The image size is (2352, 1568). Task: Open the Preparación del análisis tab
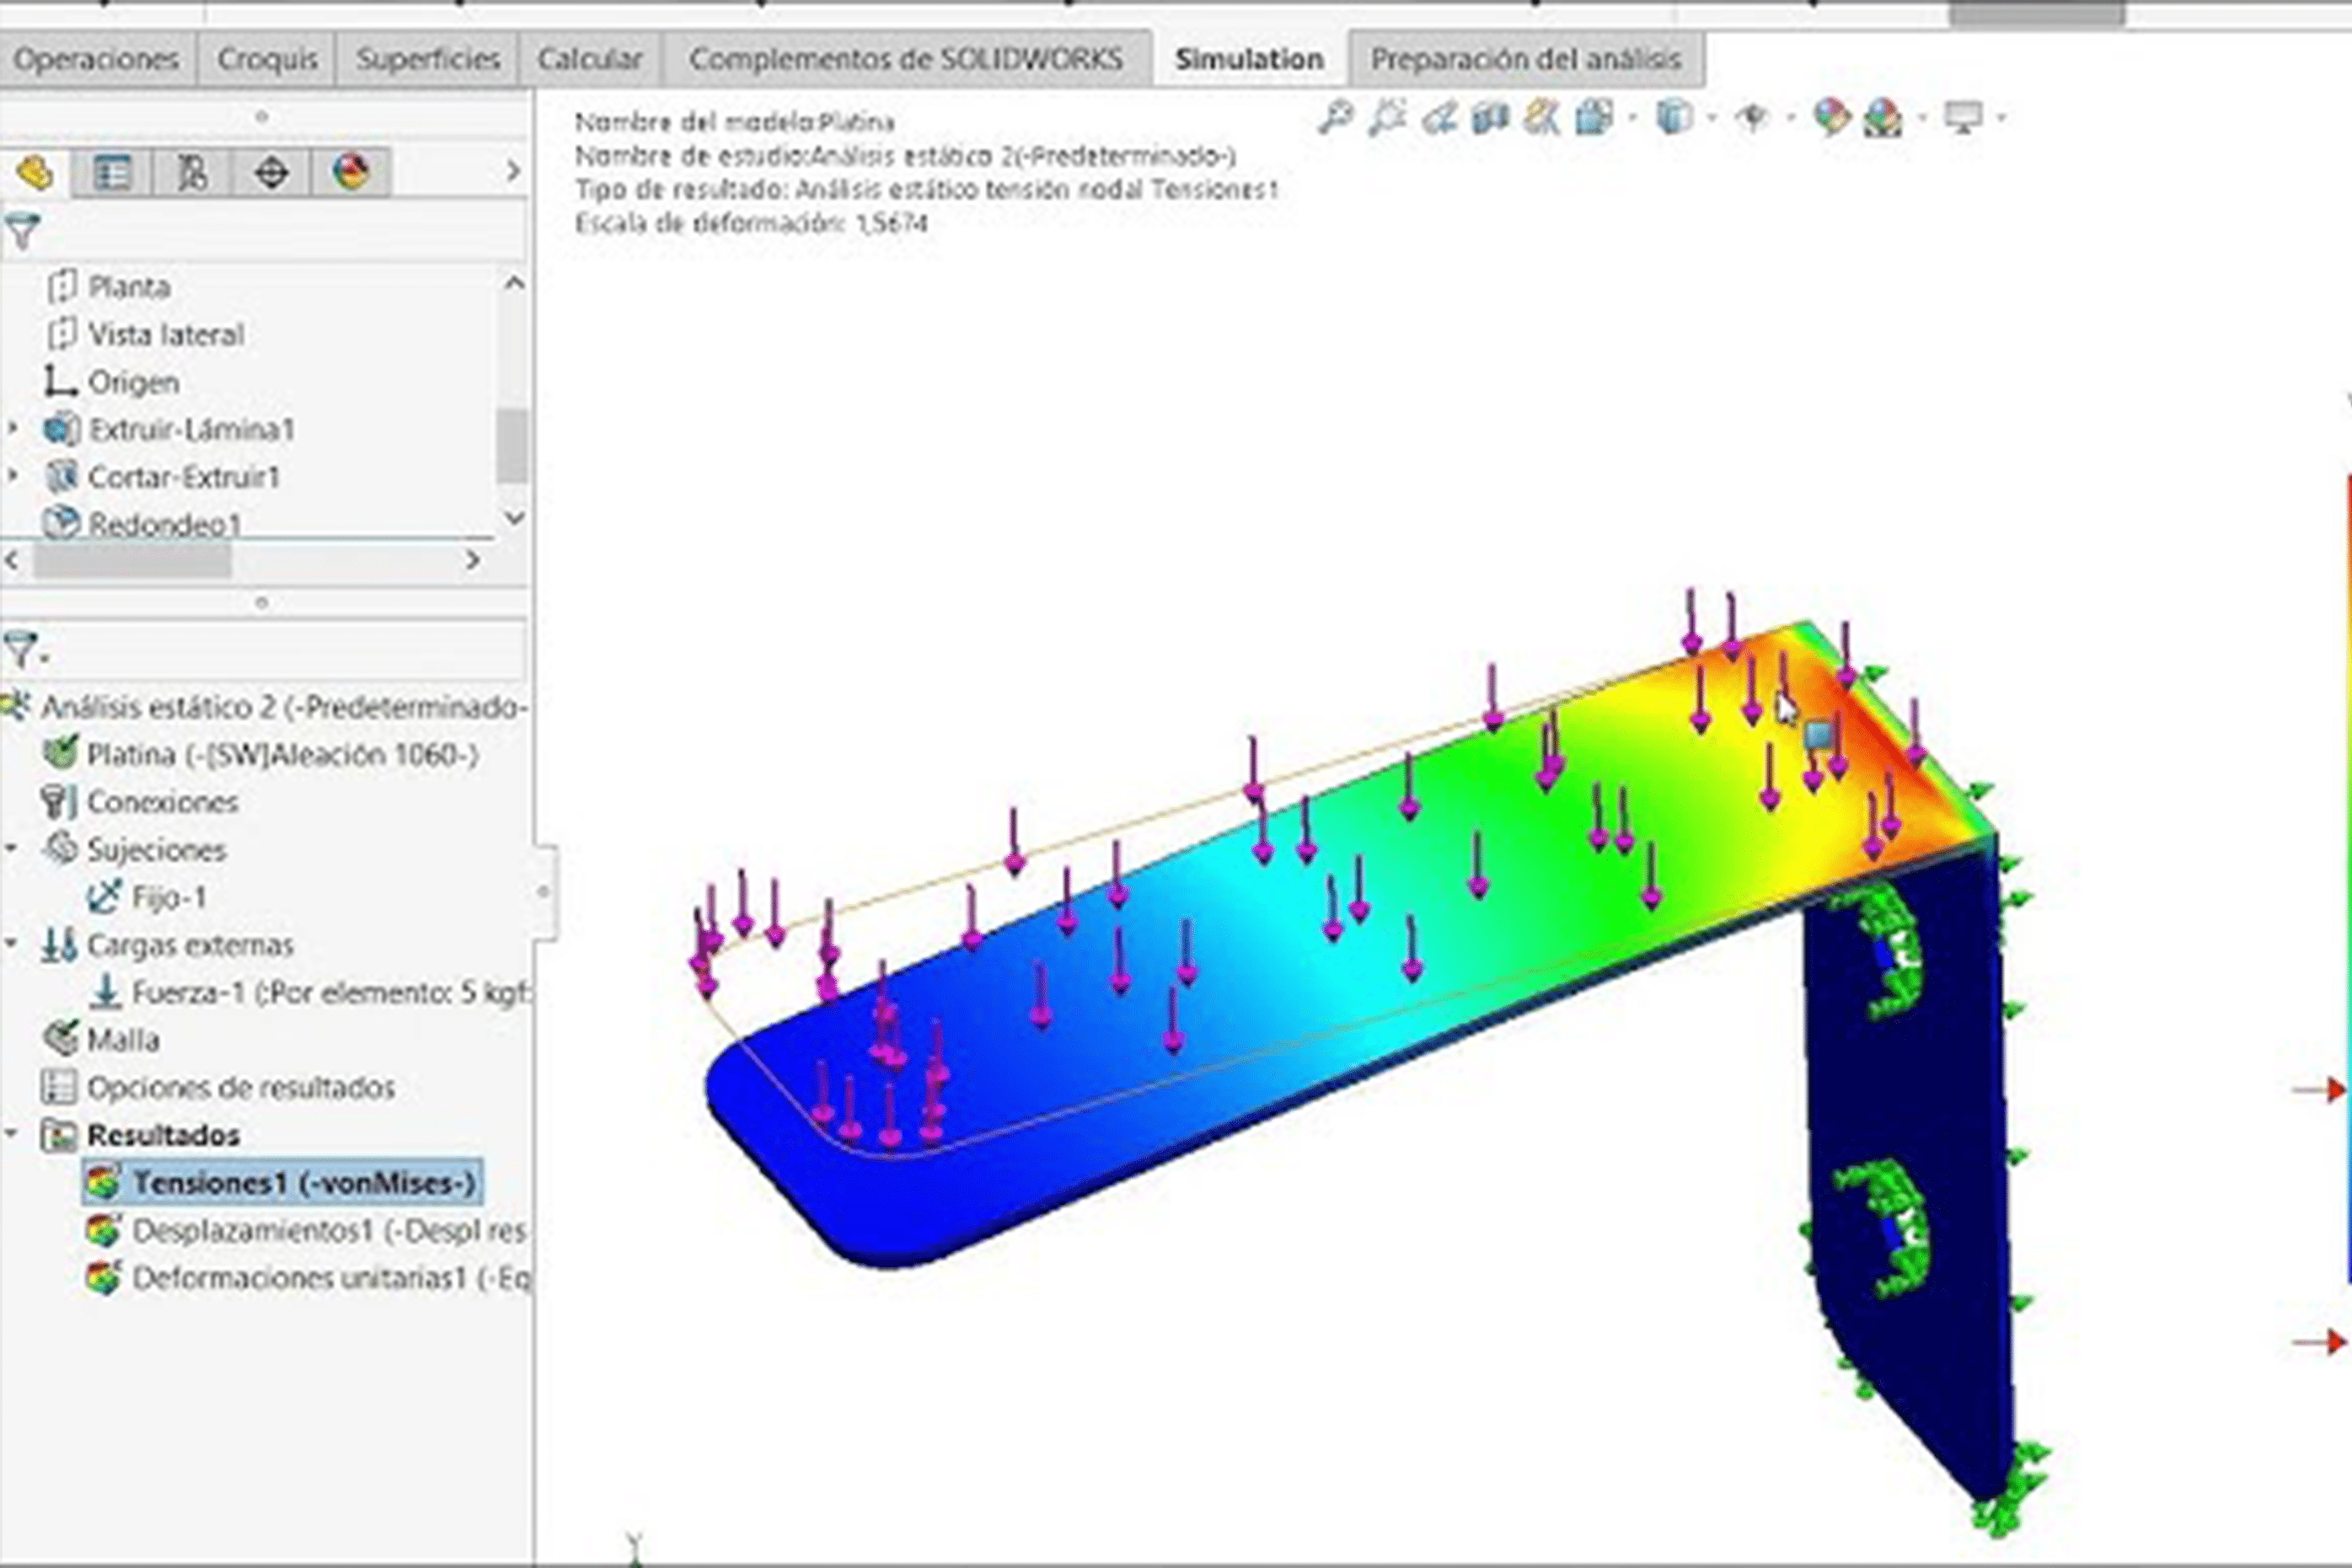(x=1526, y=59)
